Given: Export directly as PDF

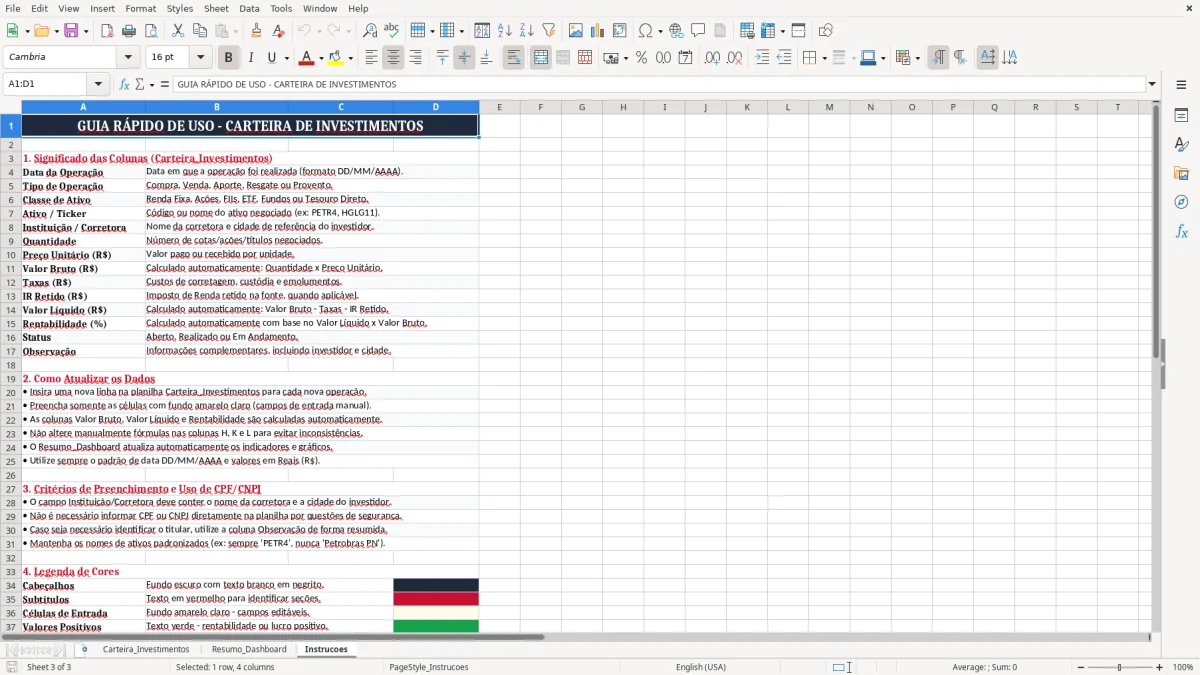Looking at the screenshot, I should (x=107, y=31).
